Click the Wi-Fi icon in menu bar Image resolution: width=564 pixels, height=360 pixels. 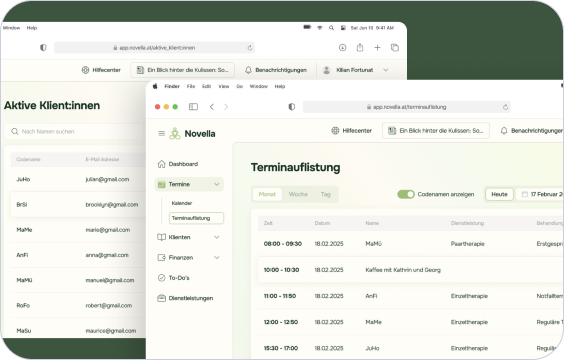319,28
